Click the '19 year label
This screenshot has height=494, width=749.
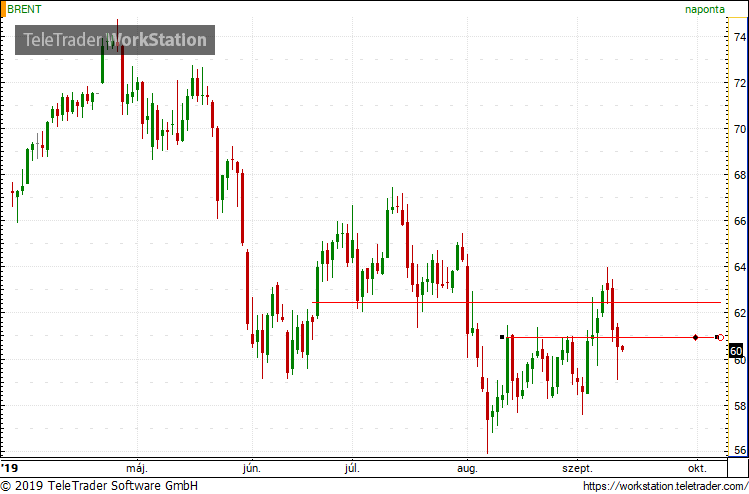(x=9, y=466)
